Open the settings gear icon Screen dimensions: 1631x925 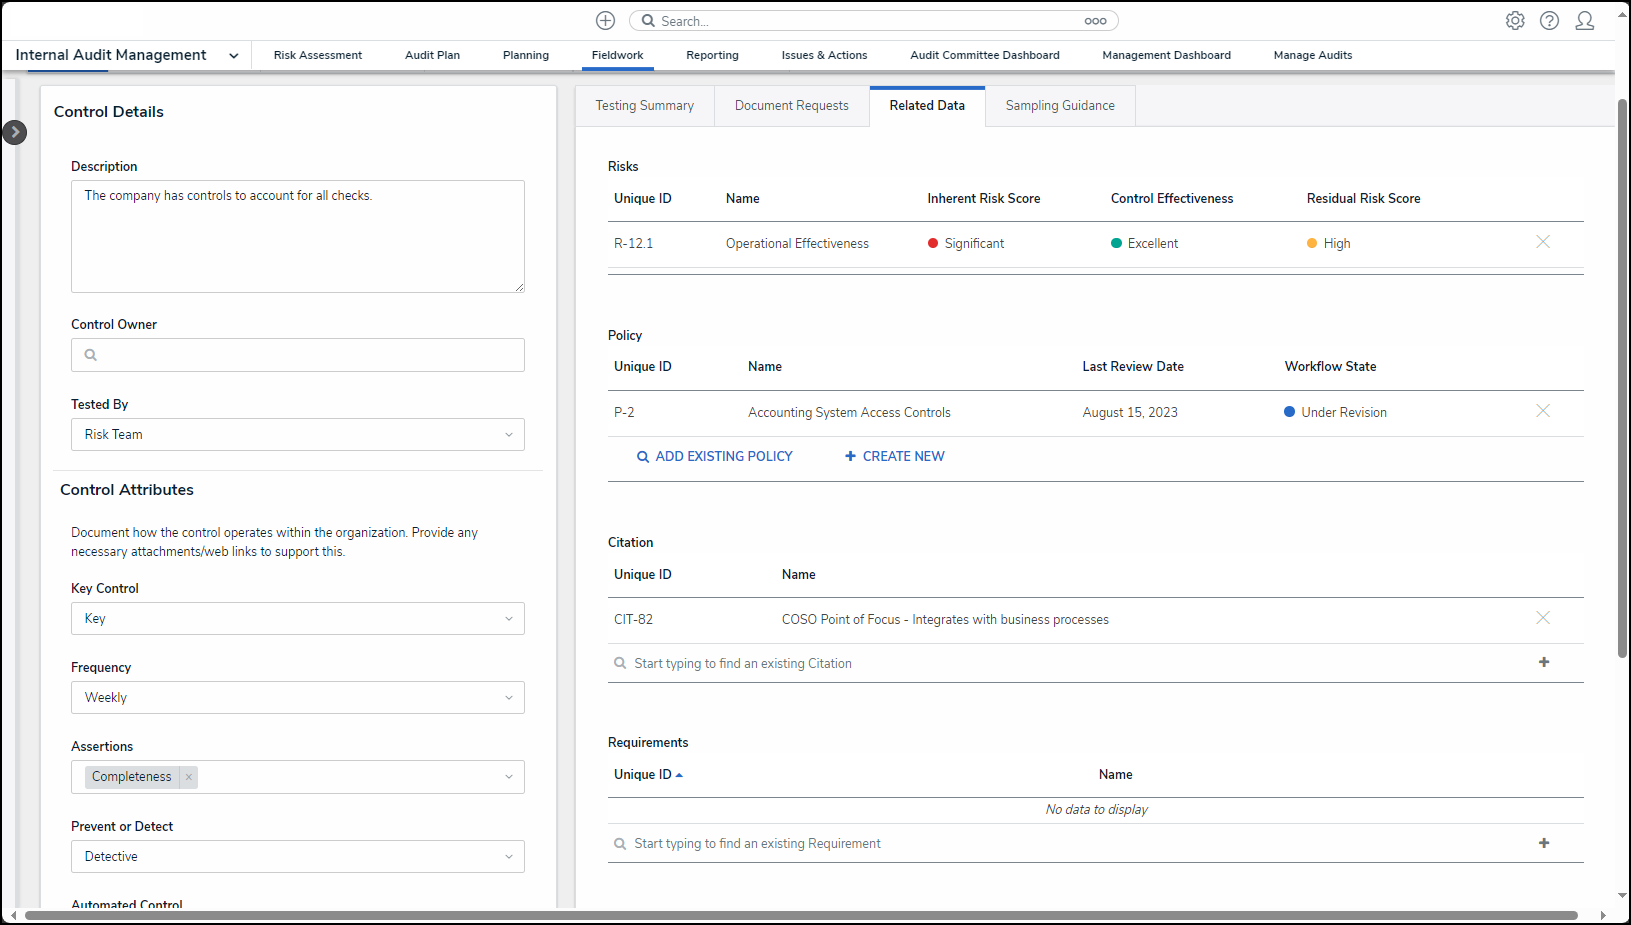click(1515, 21)
